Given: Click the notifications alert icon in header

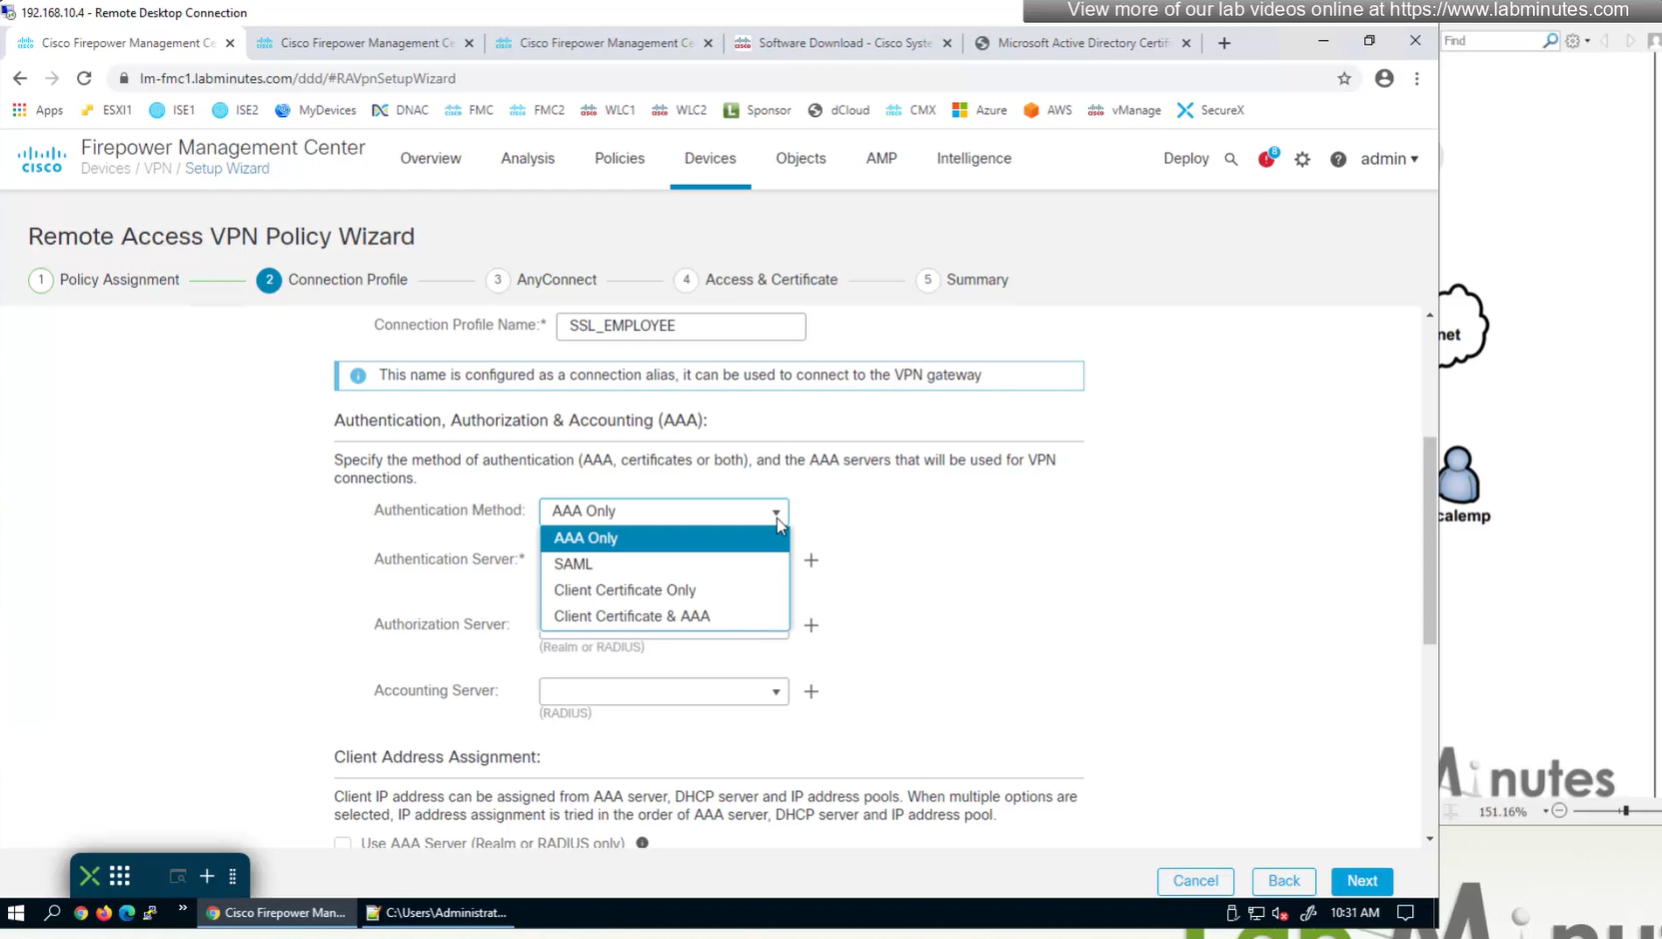Looking at the screenshot, I should pos(1267,159).
